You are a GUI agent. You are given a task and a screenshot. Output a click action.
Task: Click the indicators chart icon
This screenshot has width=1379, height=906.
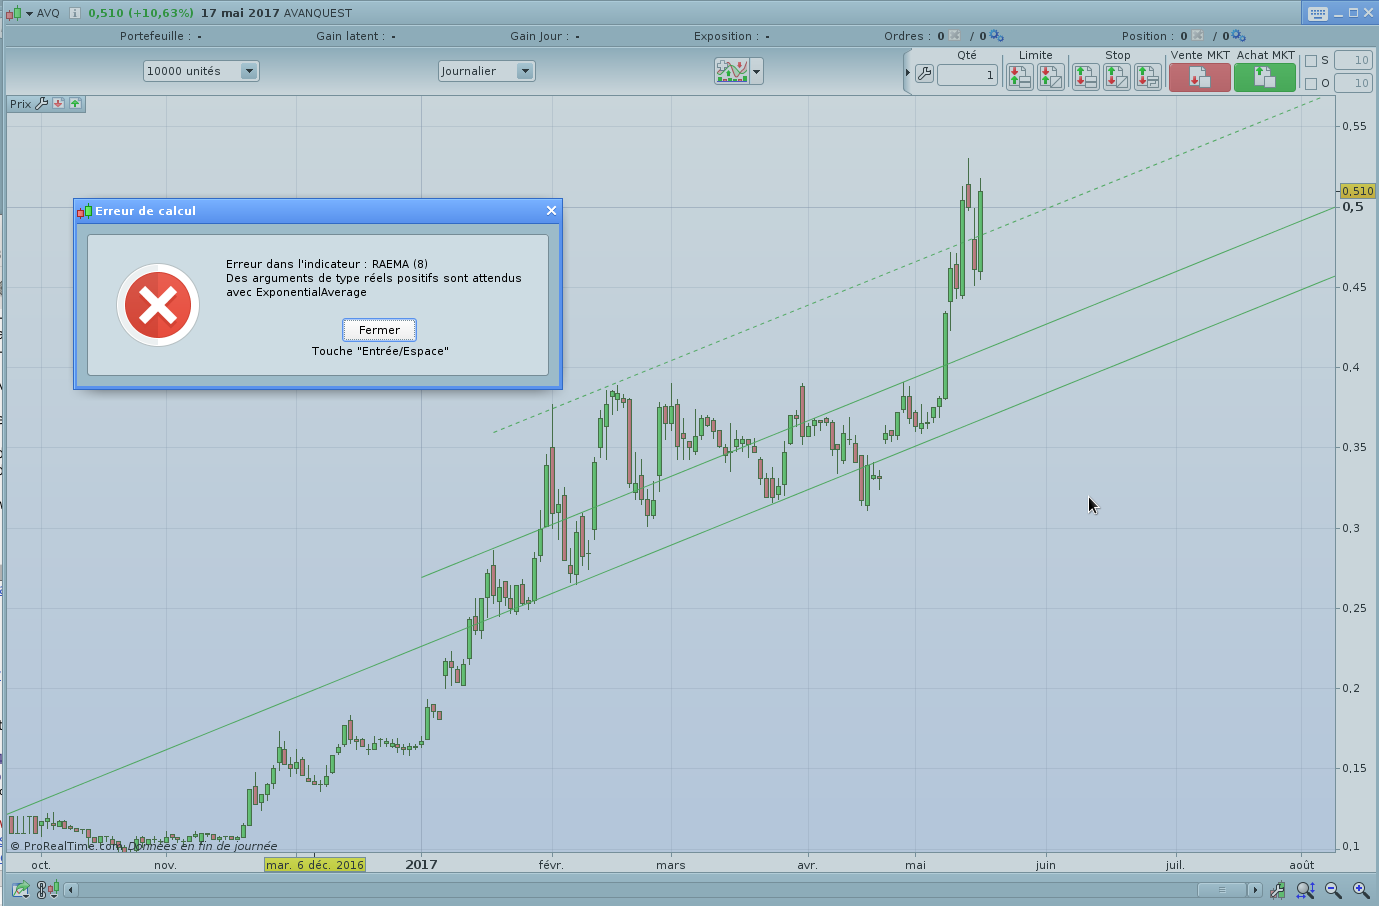732,71
